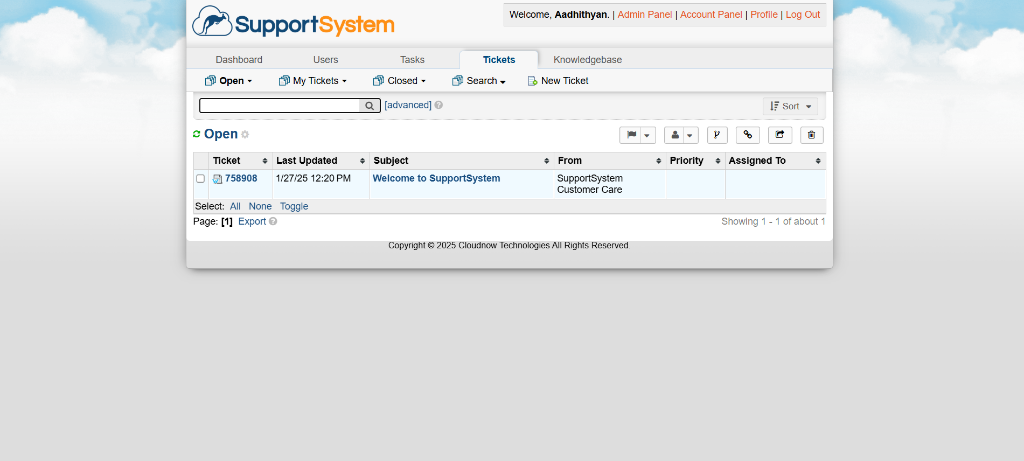Open queue settings gear next to Open
The image size is (1024, 461).
coord(245,135)
